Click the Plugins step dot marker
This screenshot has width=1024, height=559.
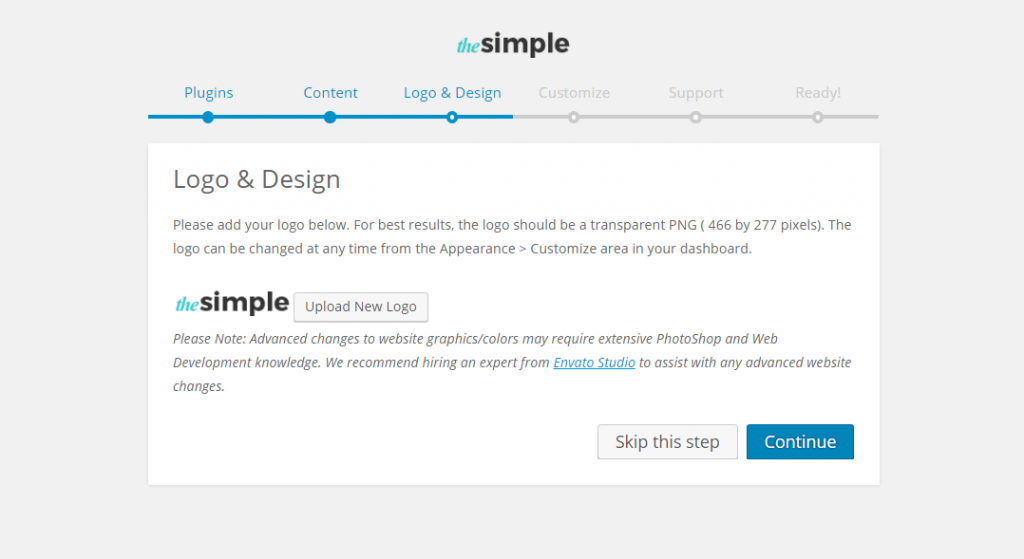[x=208, y=118]
